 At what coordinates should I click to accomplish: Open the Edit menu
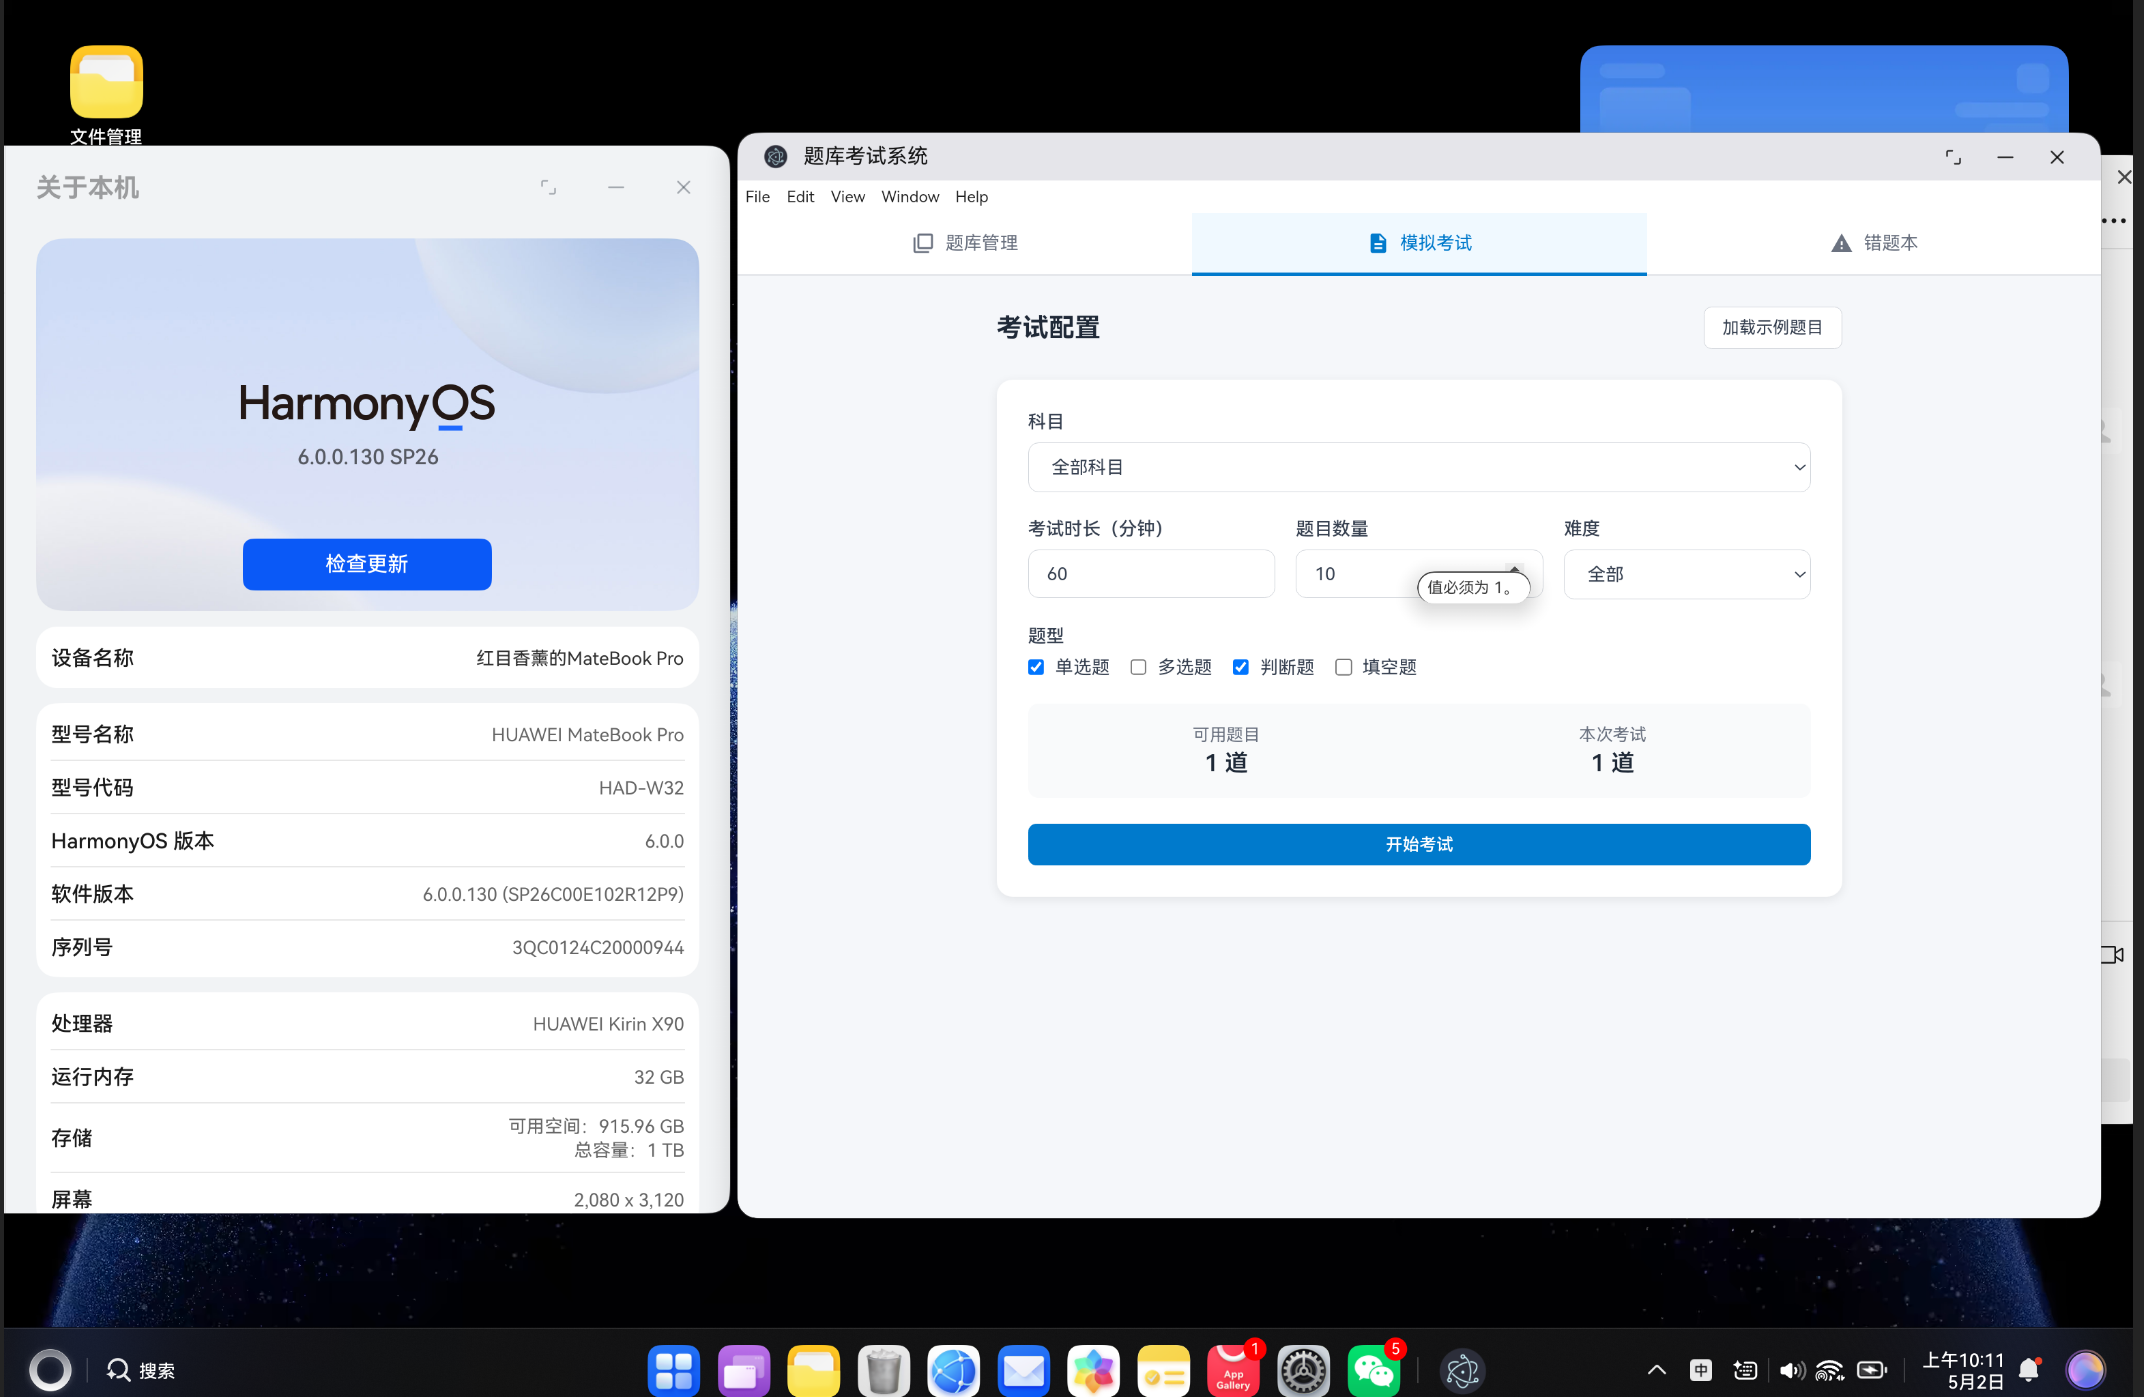(800, 197)
